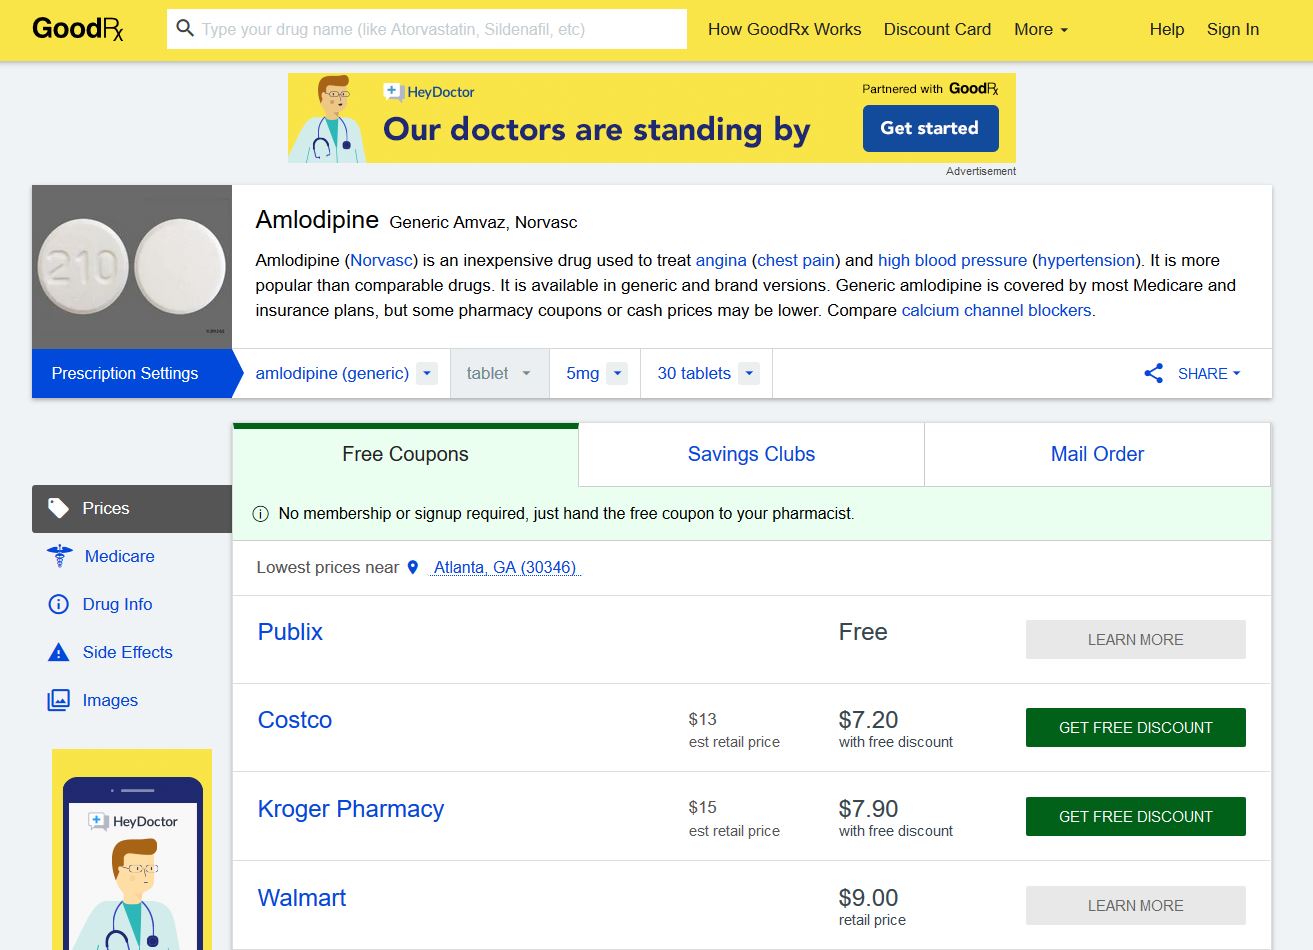Expand the More menu in header
Image resolution: width=1313 pixels, height=950 pixels.
click(x=1041, y=29)
